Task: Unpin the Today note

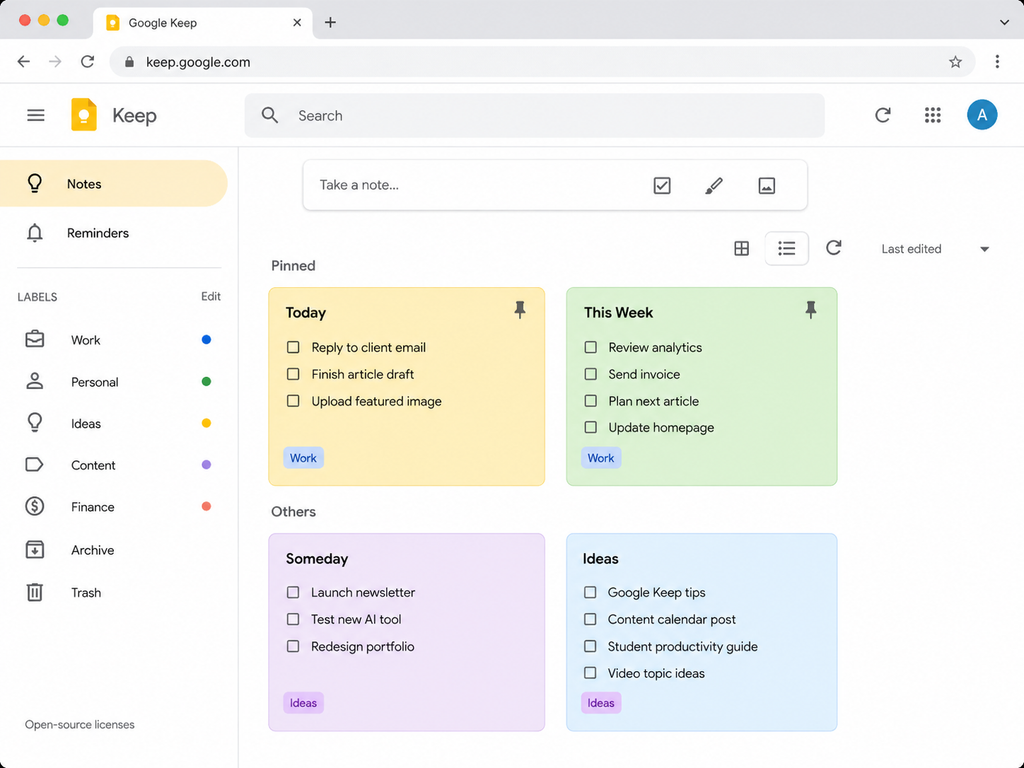Action: click(520, 310)
